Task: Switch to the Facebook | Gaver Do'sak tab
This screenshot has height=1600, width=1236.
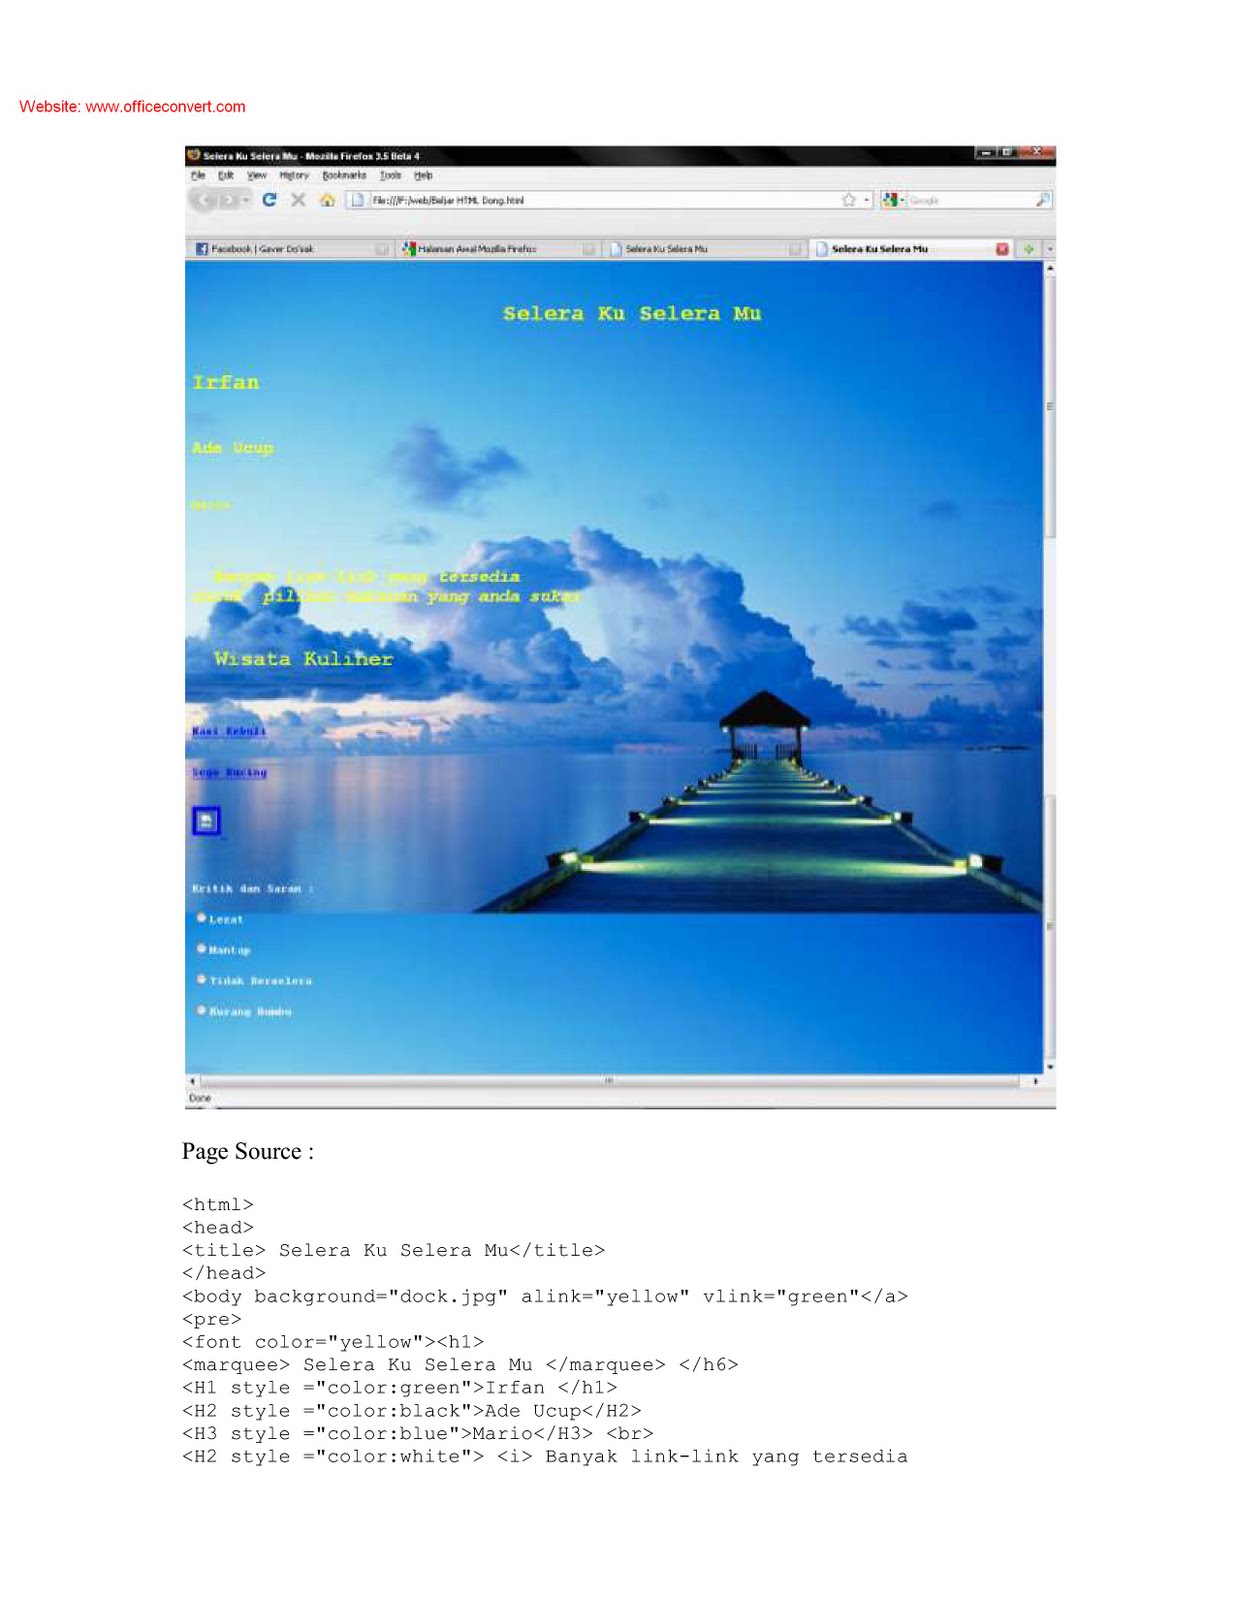Action: point(290,249)
